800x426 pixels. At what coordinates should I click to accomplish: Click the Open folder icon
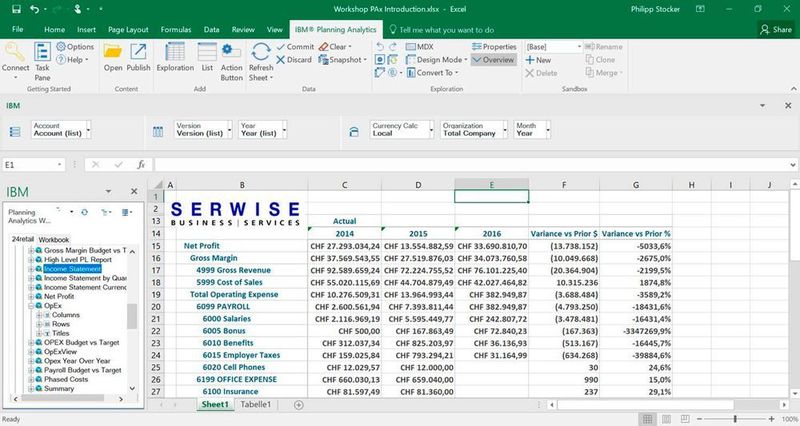click(x=113, y=51)
